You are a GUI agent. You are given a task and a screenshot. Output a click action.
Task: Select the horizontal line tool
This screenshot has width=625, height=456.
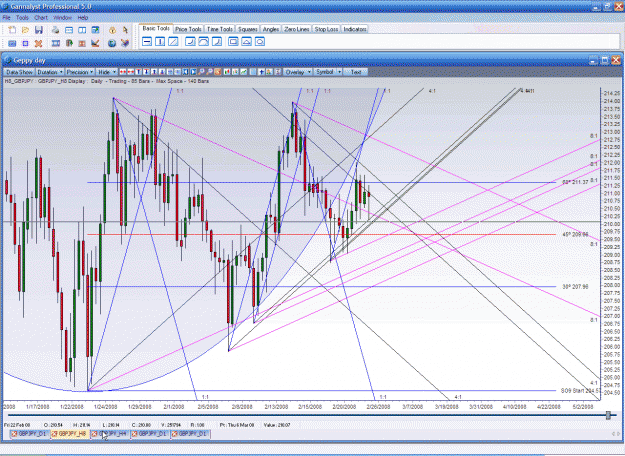click(147, 41)
